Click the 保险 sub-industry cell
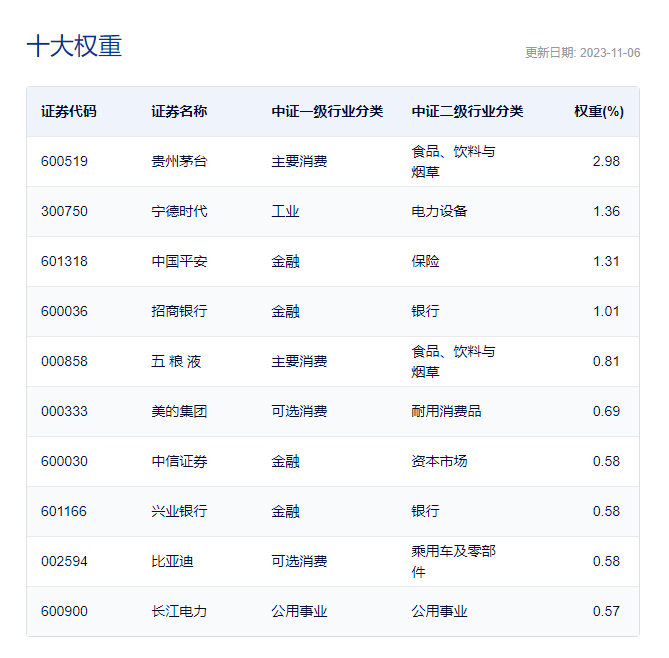This screenshot has width=669, height=658. pos(425,261)
